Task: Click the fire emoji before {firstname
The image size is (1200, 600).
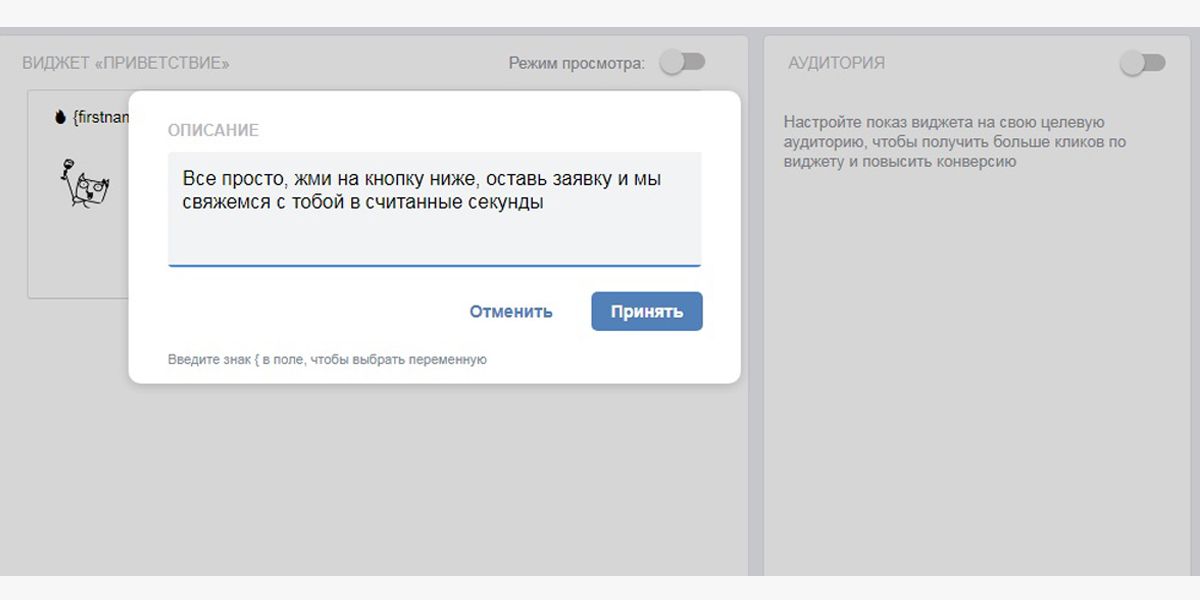Action: click(x=59, y=117)
